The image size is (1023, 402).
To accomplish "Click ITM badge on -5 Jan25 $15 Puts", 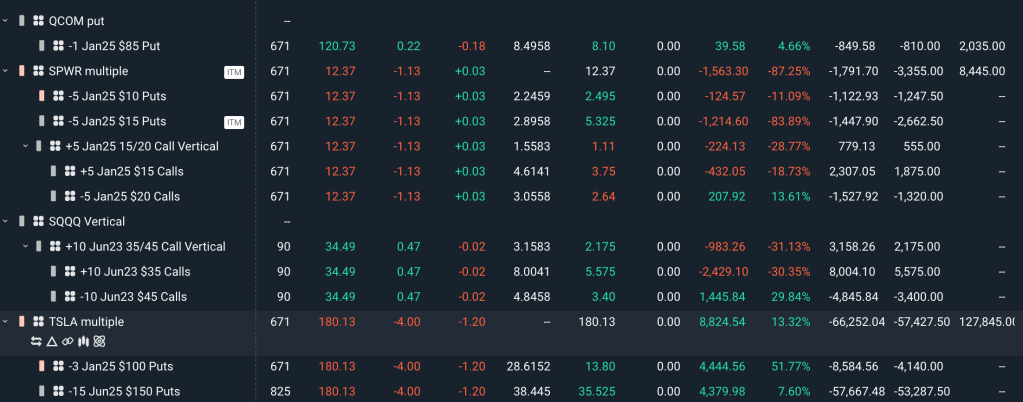I will pyautogui.click(x=234, y=121).
